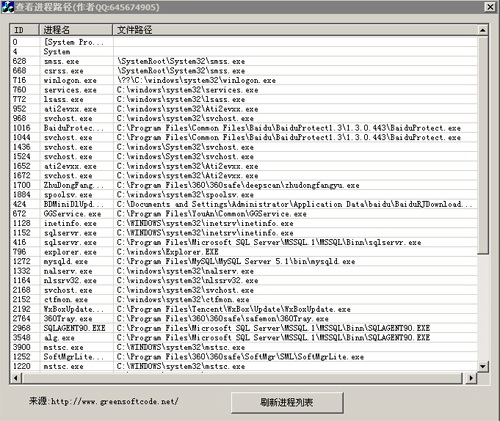Screen dimensions: 500x421
Task: Select the smss.exe process name cell
Action: tap(62, 61)
